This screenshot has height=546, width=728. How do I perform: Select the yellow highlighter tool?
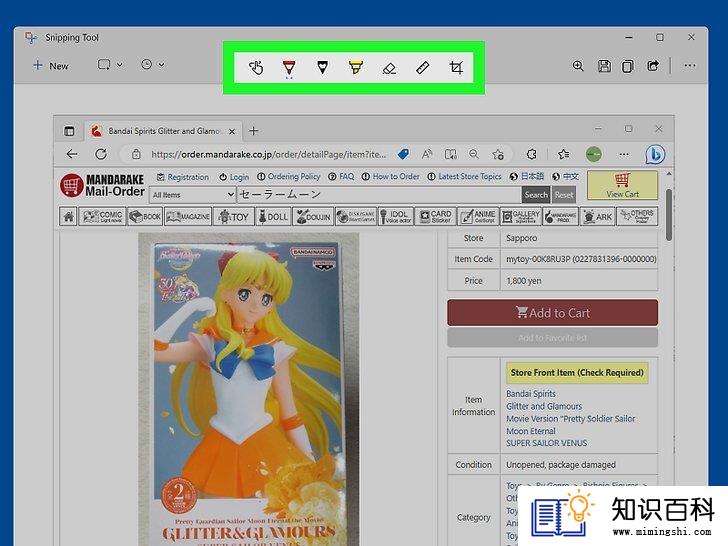(x=356, y=68)
